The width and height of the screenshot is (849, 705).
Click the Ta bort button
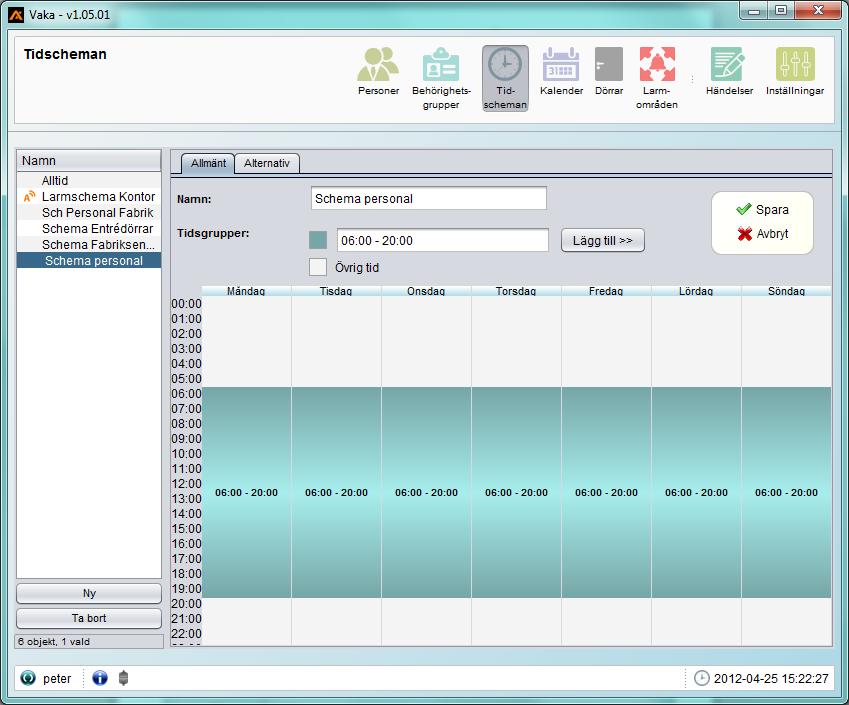pyautogui.click(x=89, y=618)
